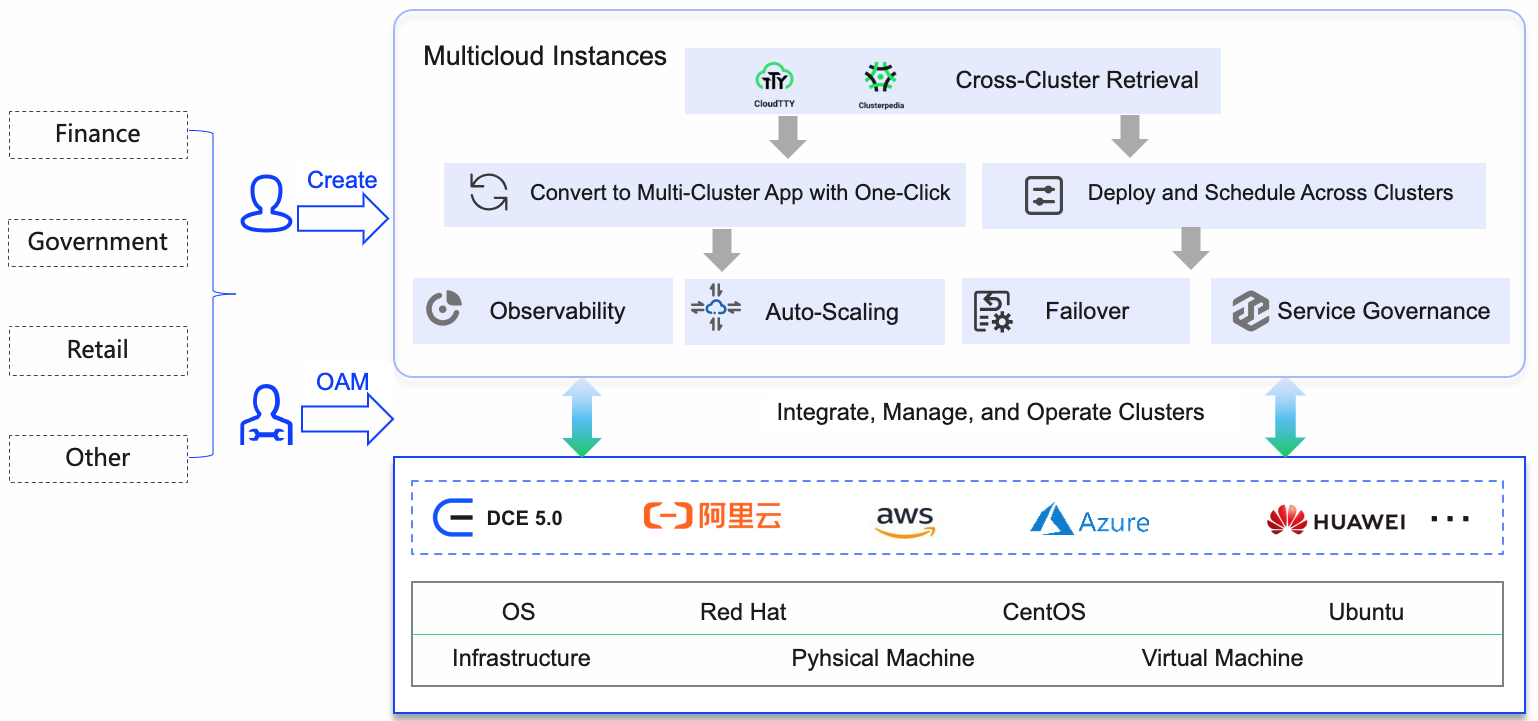Select the Retail industry item
The width and height of the screenshot is (1538, 721).
(x=98, y=350)
